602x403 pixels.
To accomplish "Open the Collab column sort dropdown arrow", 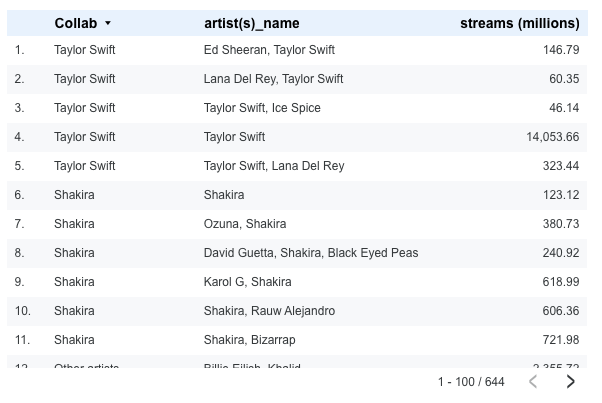I will click(x=108, y=23).
